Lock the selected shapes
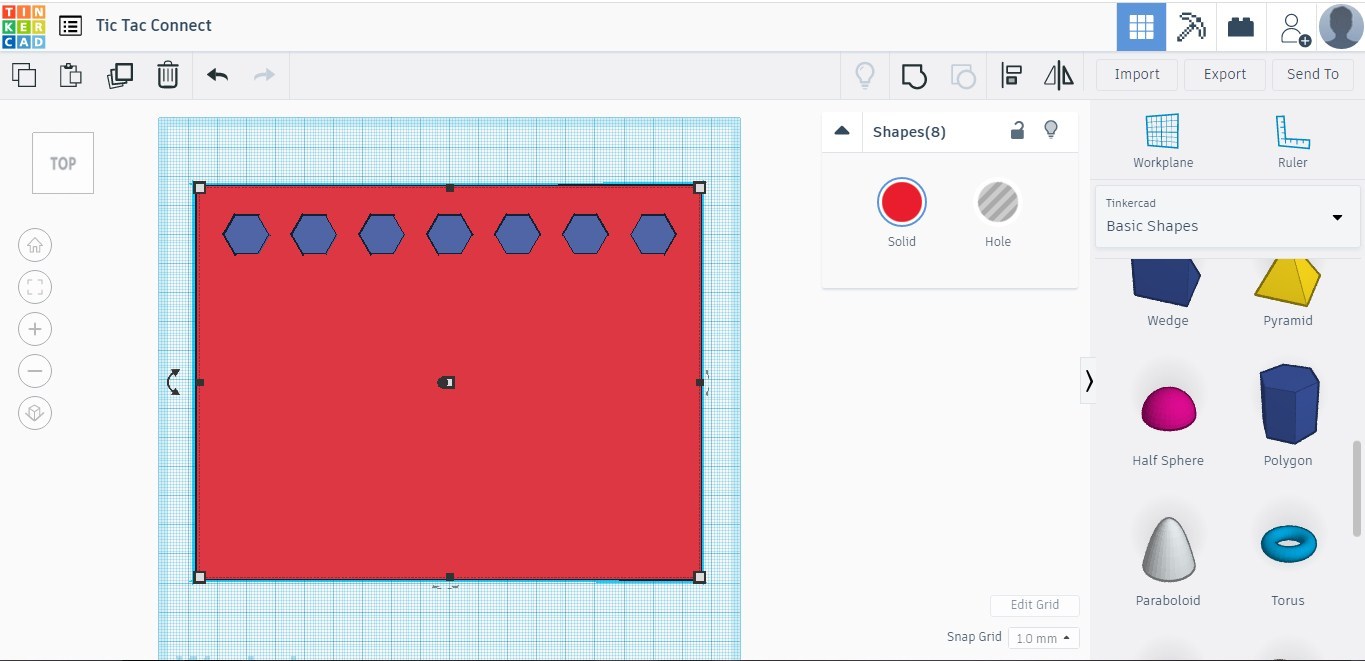The image size is (1365, 661). [1017, 130]
